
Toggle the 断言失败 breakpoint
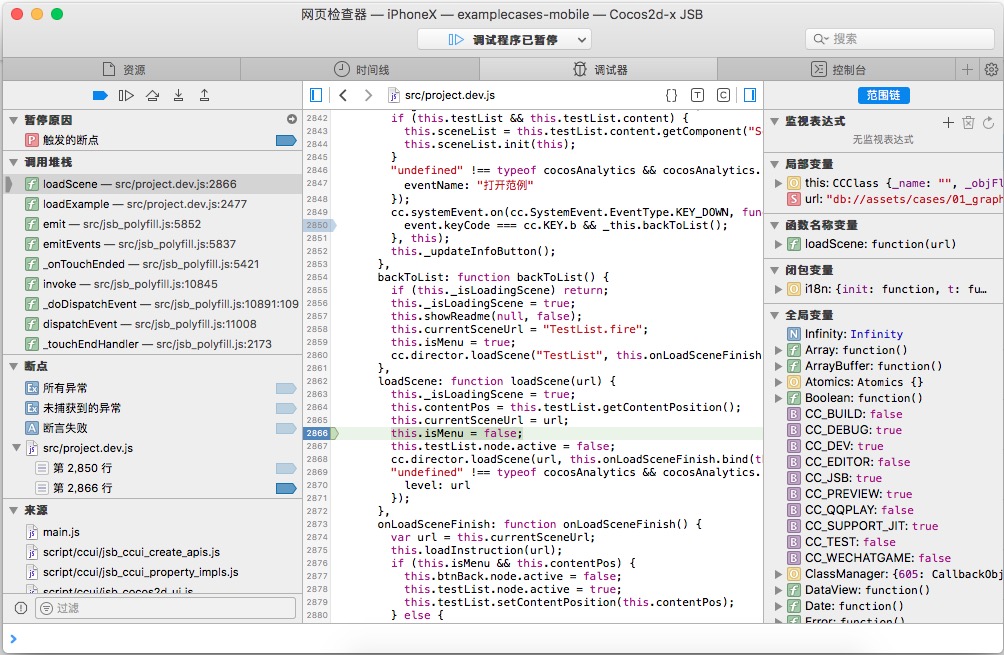pos(286,428)
